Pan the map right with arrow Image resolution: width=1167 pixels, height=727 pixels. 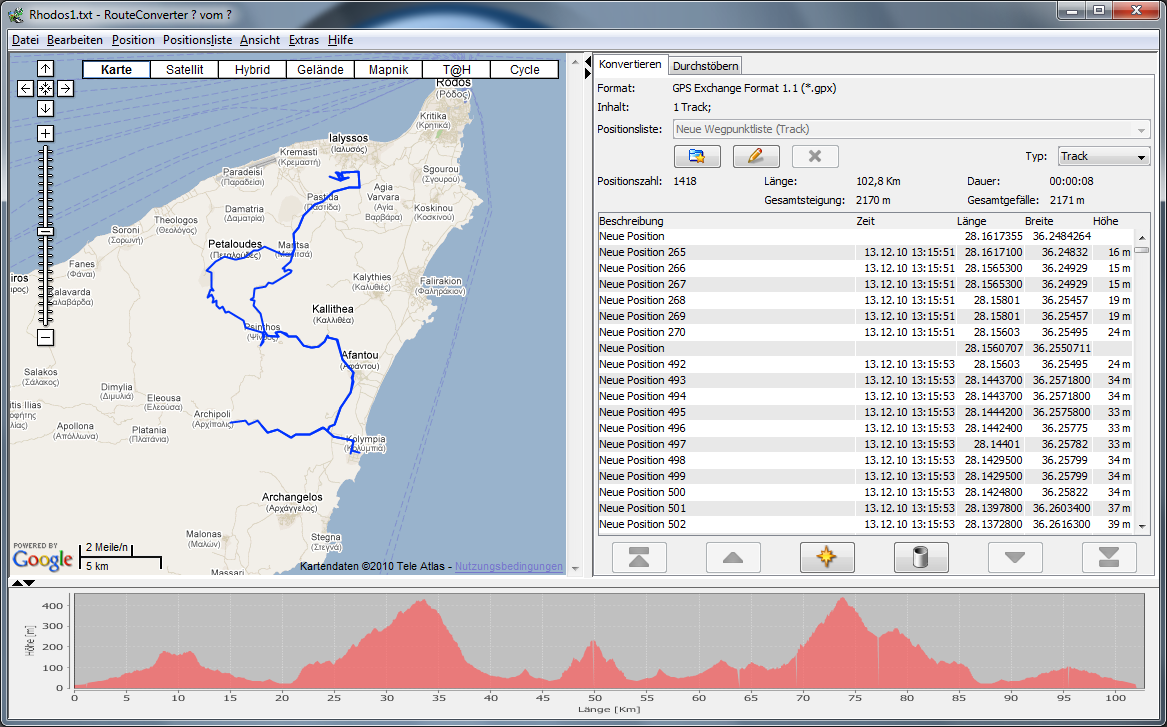[x=65, y=88]
